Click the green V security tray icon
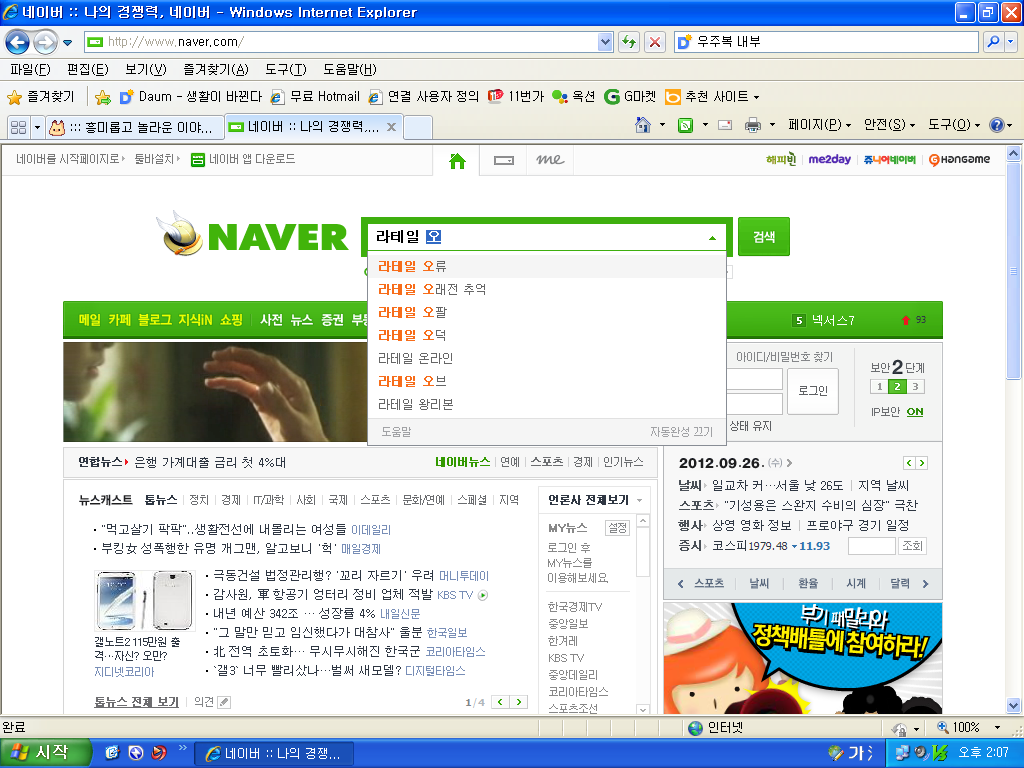Screen dimensions: 1024x768 (939, 753)
